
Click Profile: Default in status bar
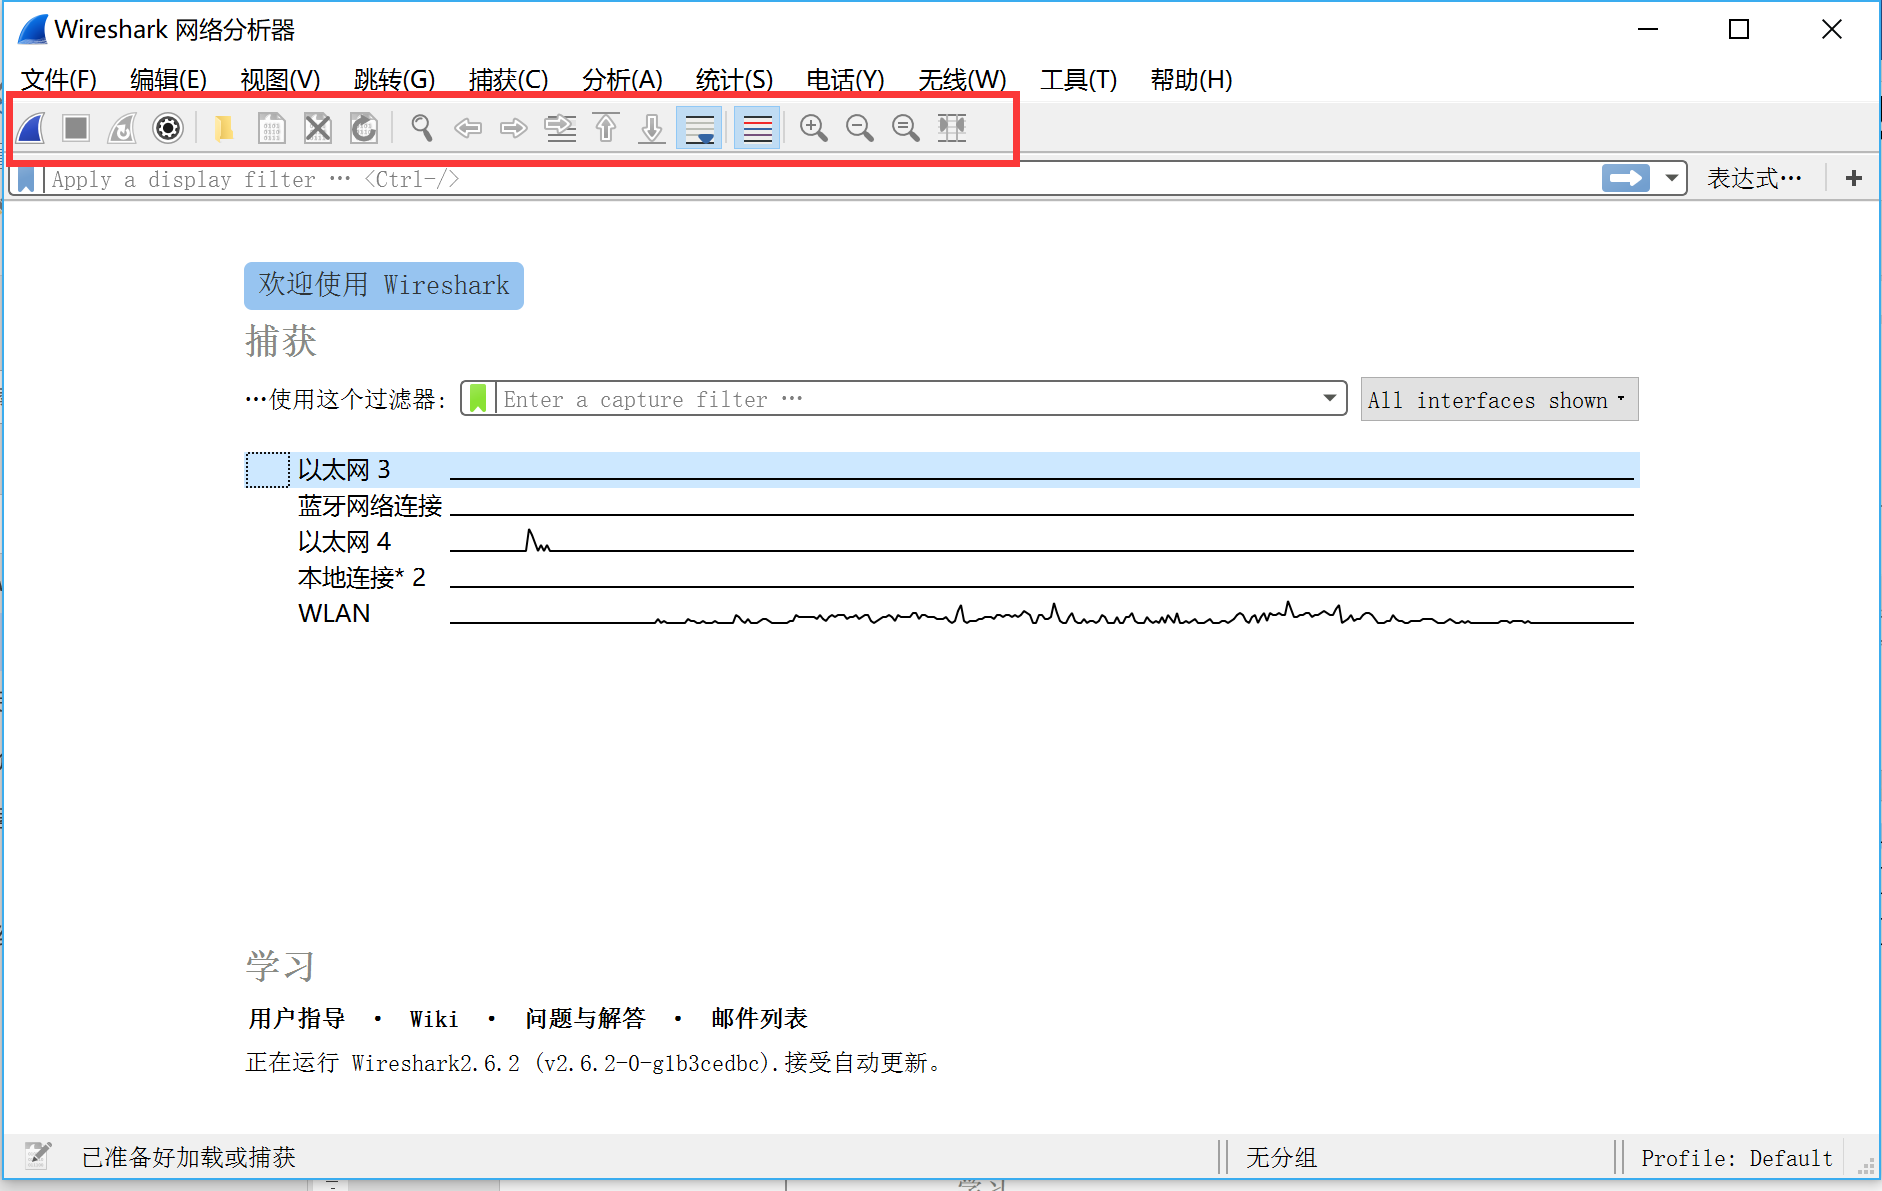pos(1737,1158)
